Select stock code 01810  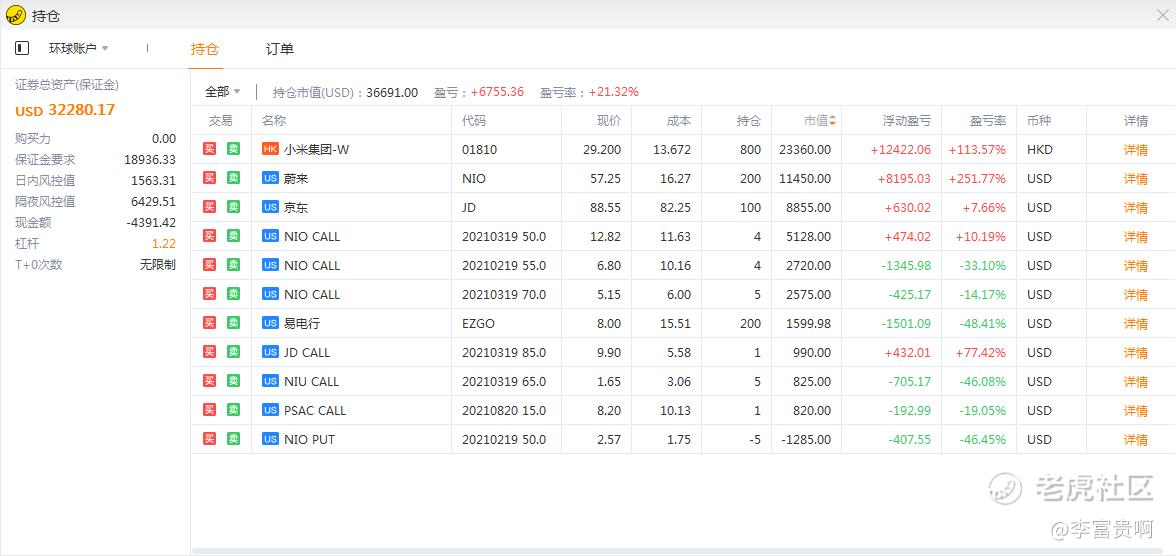click(479, 149)
